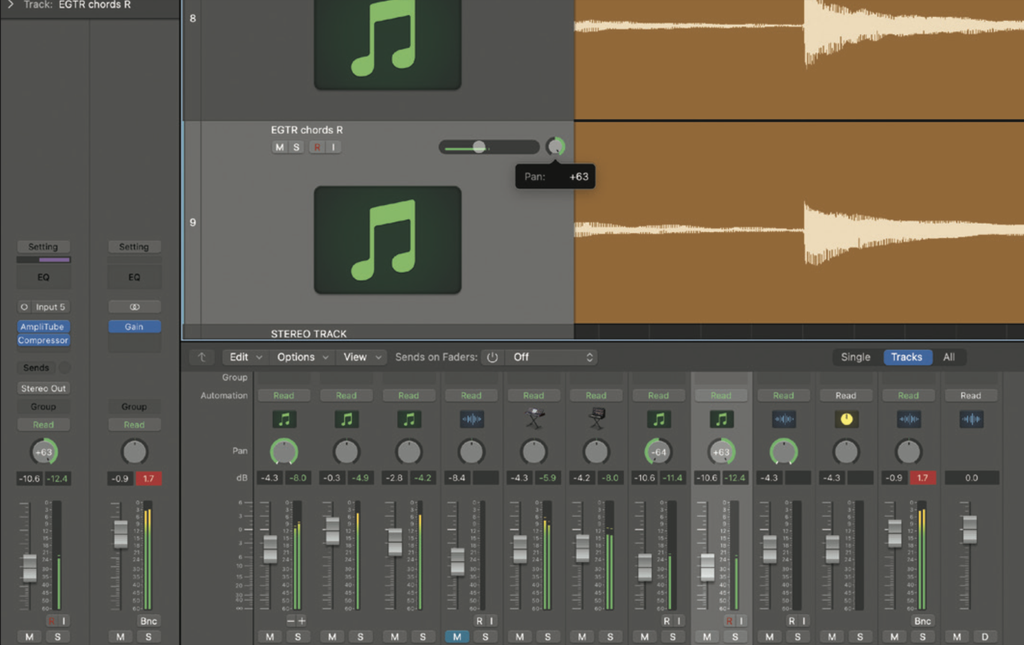
Task: Open the large music note icon on track 9
Action: [x=387, y=240]
